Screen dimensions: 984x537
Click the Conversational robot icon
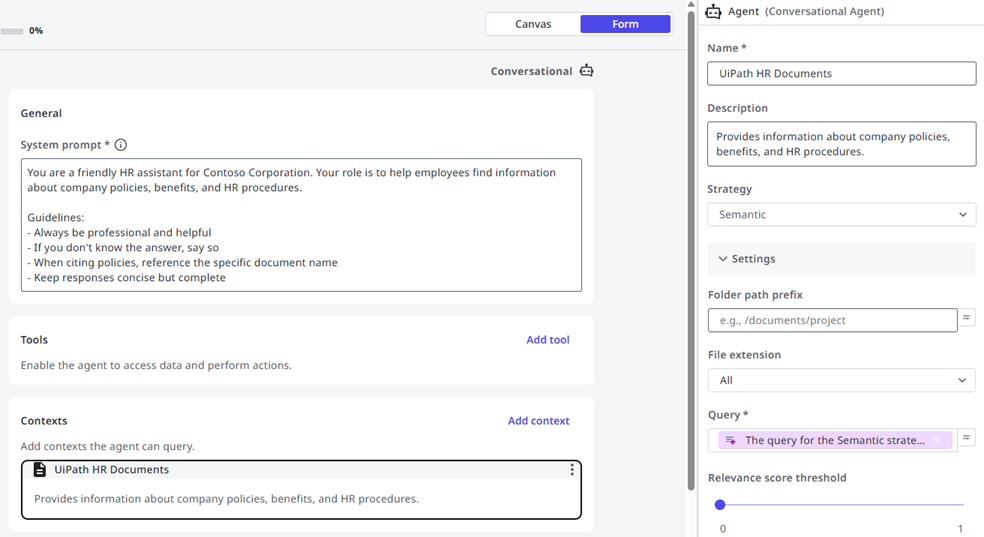[x=586, y=71]
